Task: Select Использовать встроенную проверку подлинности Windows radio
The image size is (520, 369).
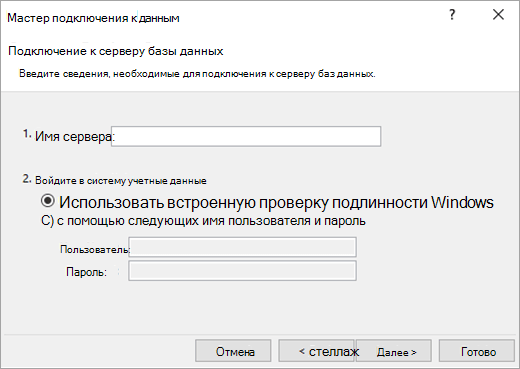Action: (48, 201)
